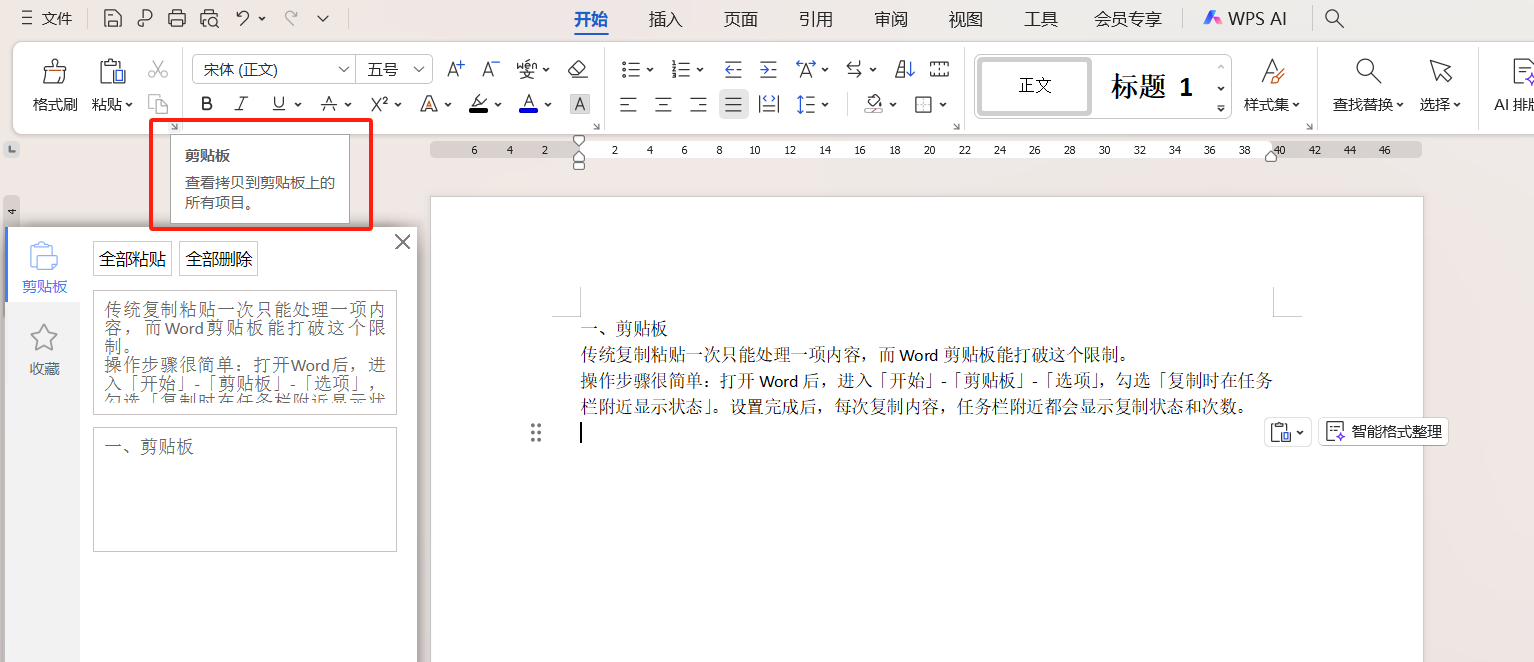Click the 全部粘贴 button in clipboard panel

tap(132, 258)
